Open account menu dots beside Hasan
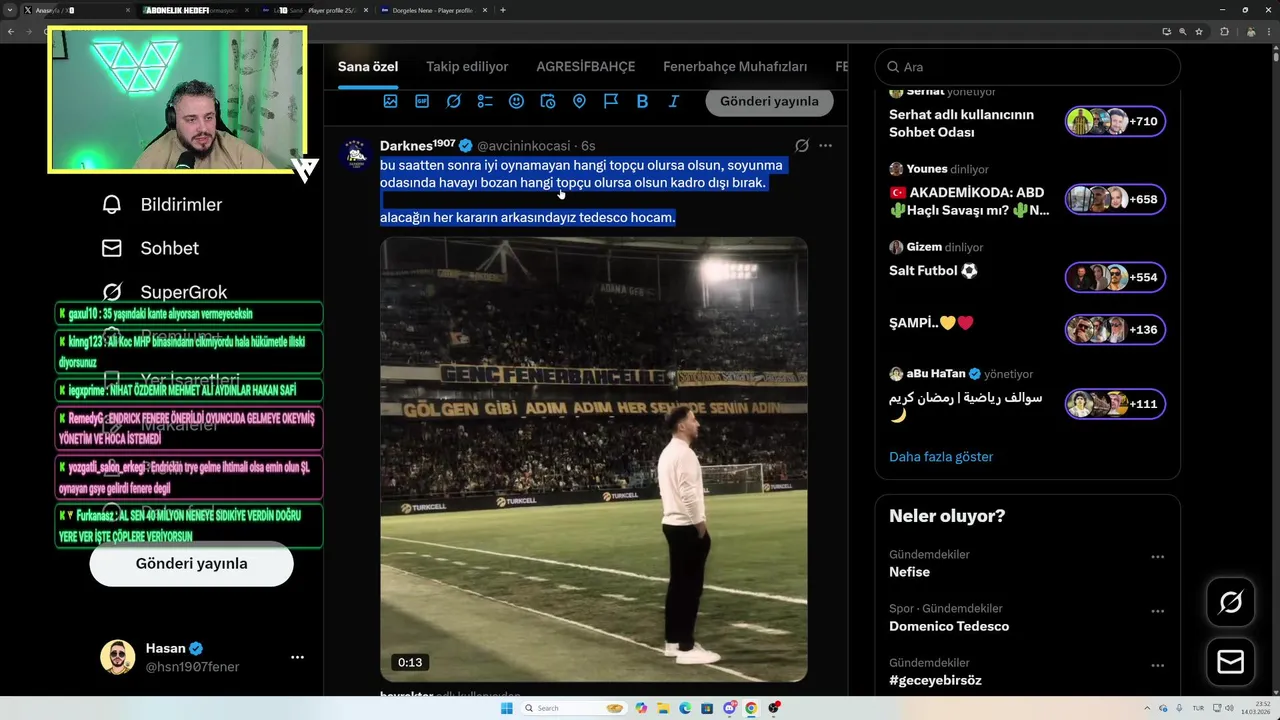Viewport: 1280px width, 720px height. (x=297, y=657)
